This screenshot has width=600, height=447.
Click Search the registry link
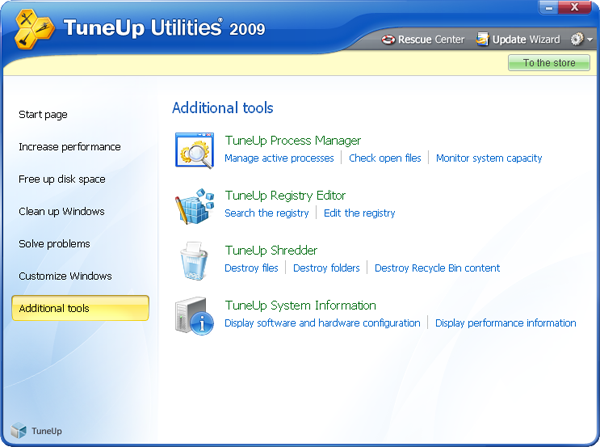[x=267, y=213]
